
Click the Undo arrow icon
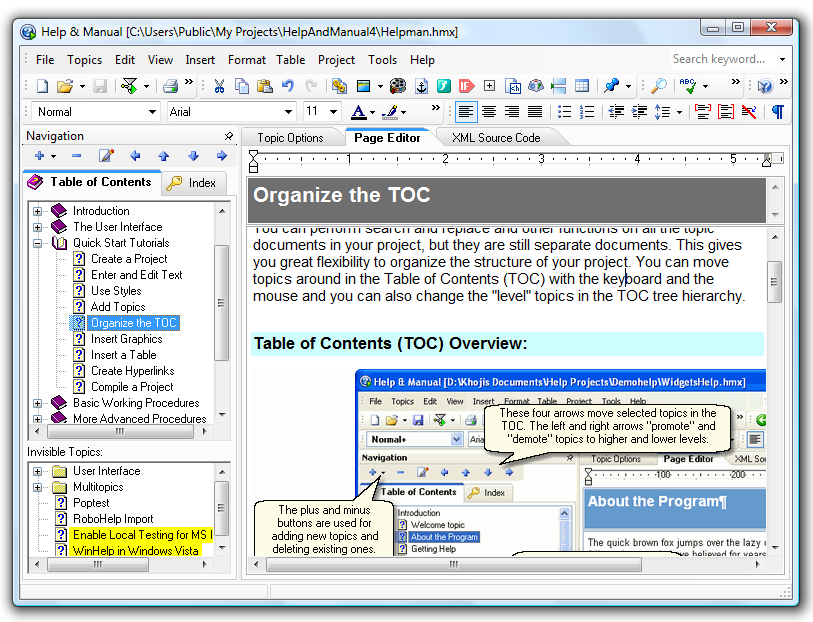(x=288, y=86)
